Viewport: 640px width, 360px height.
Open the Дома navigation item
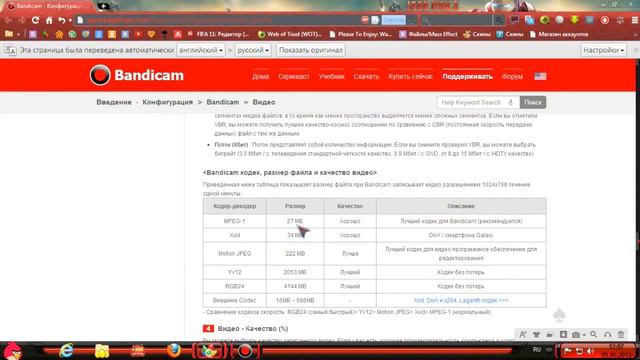[260, 76]
